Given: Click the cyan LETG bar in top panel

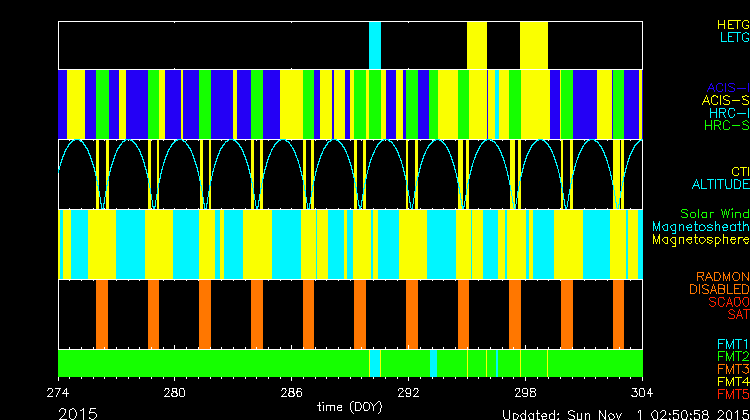Looking at the screenshot, I should (375, 45).
